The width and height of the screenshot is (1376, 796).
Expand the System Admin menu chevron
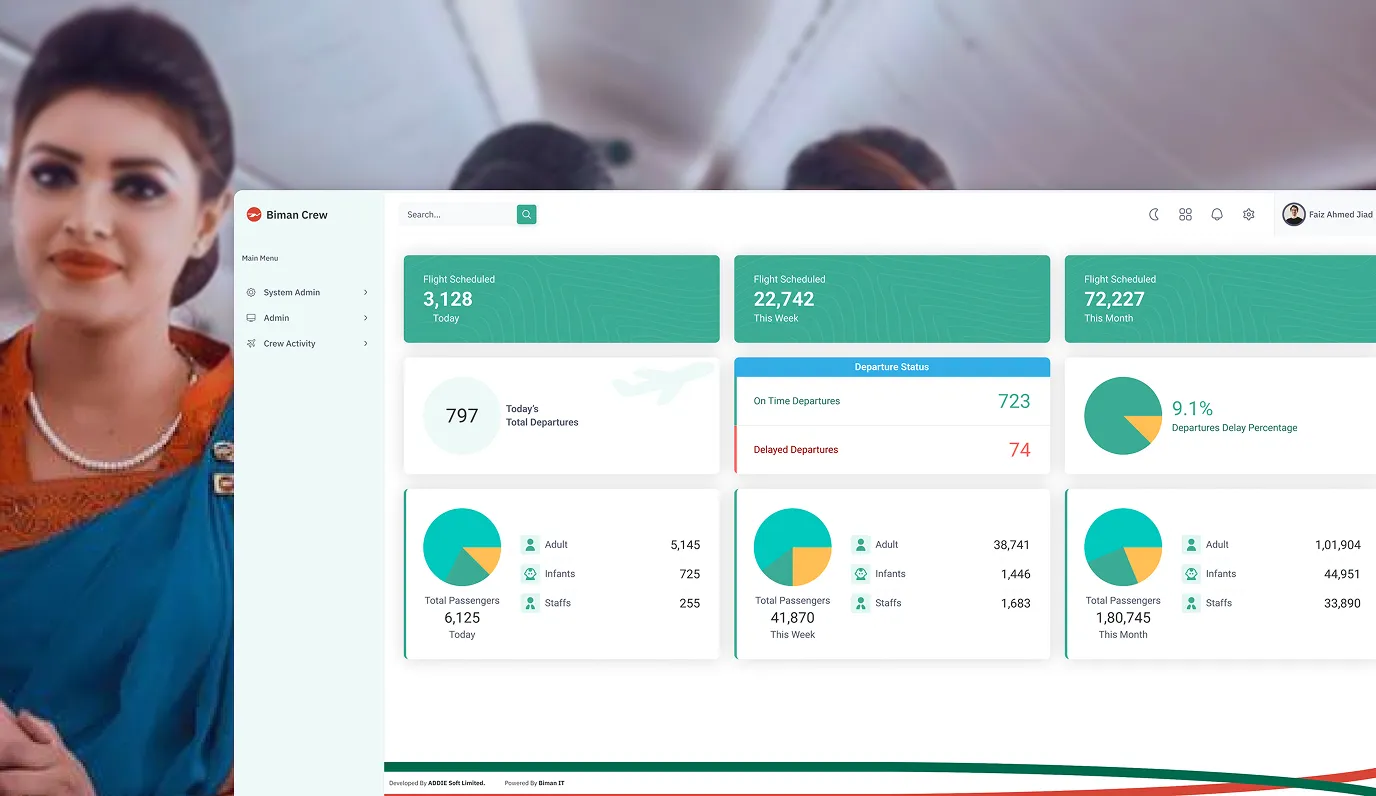(x=366, y=292)
